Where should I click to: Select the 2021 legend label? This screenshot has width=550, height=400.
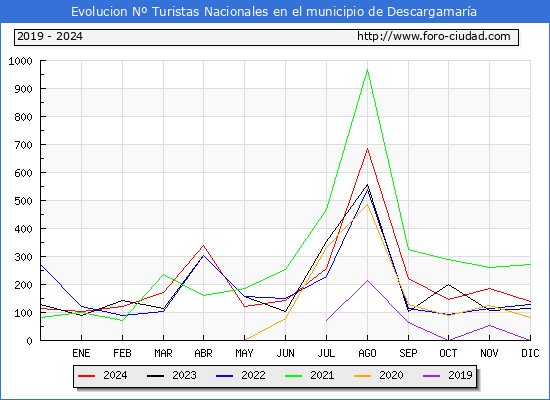(322, 375)
